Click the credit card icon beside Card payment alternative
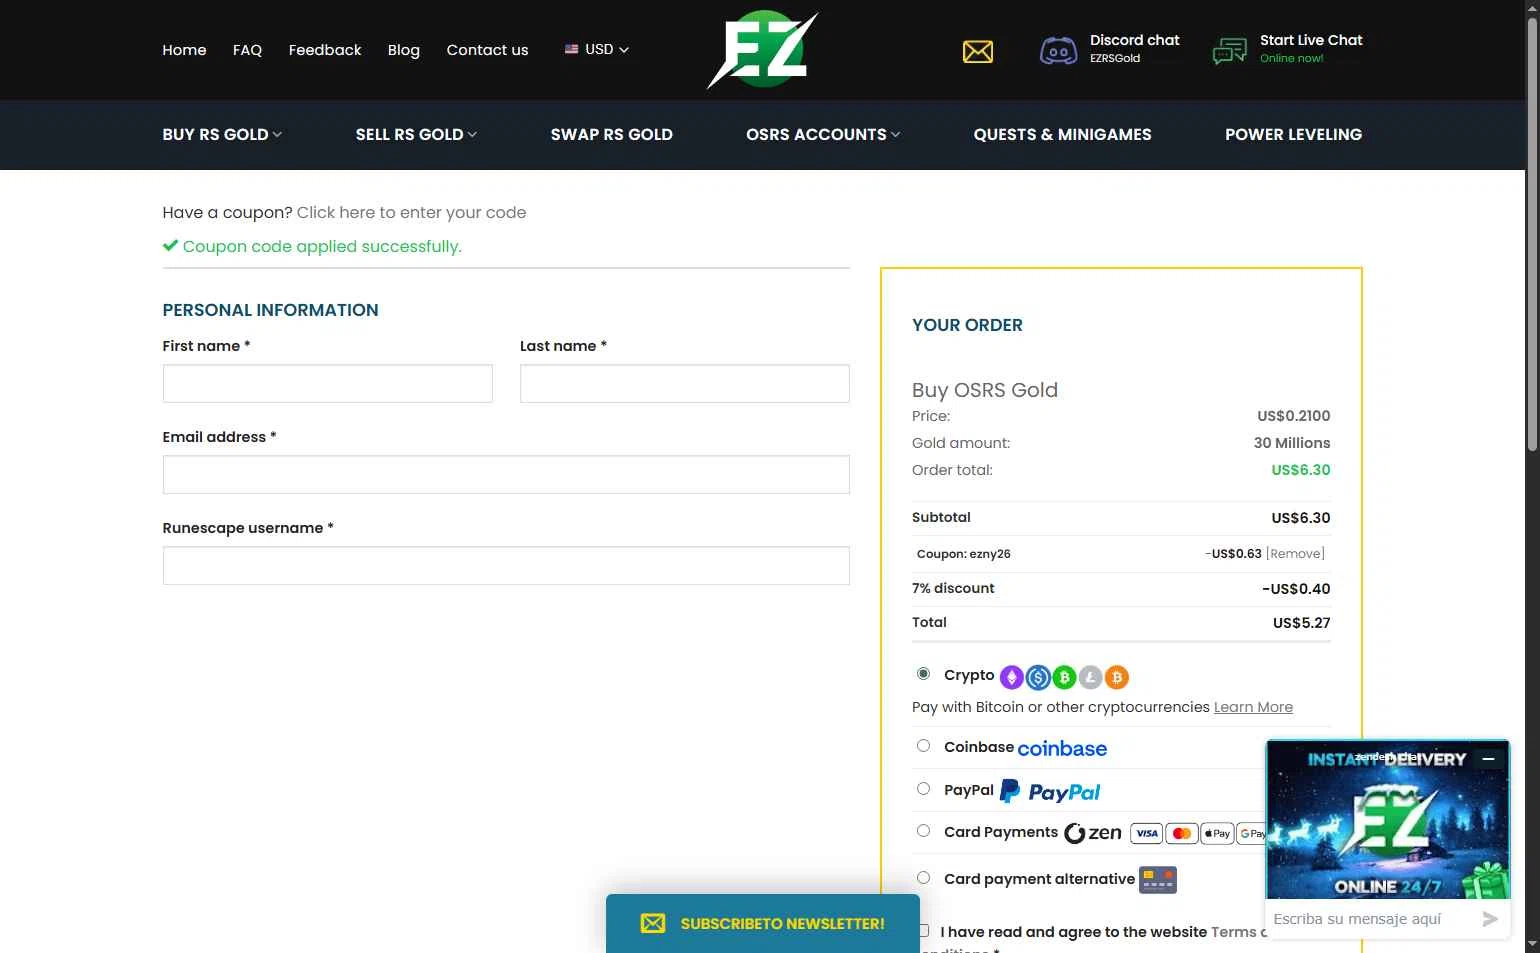This screenshot has width=1540, height=953. tap(1158, 880)
